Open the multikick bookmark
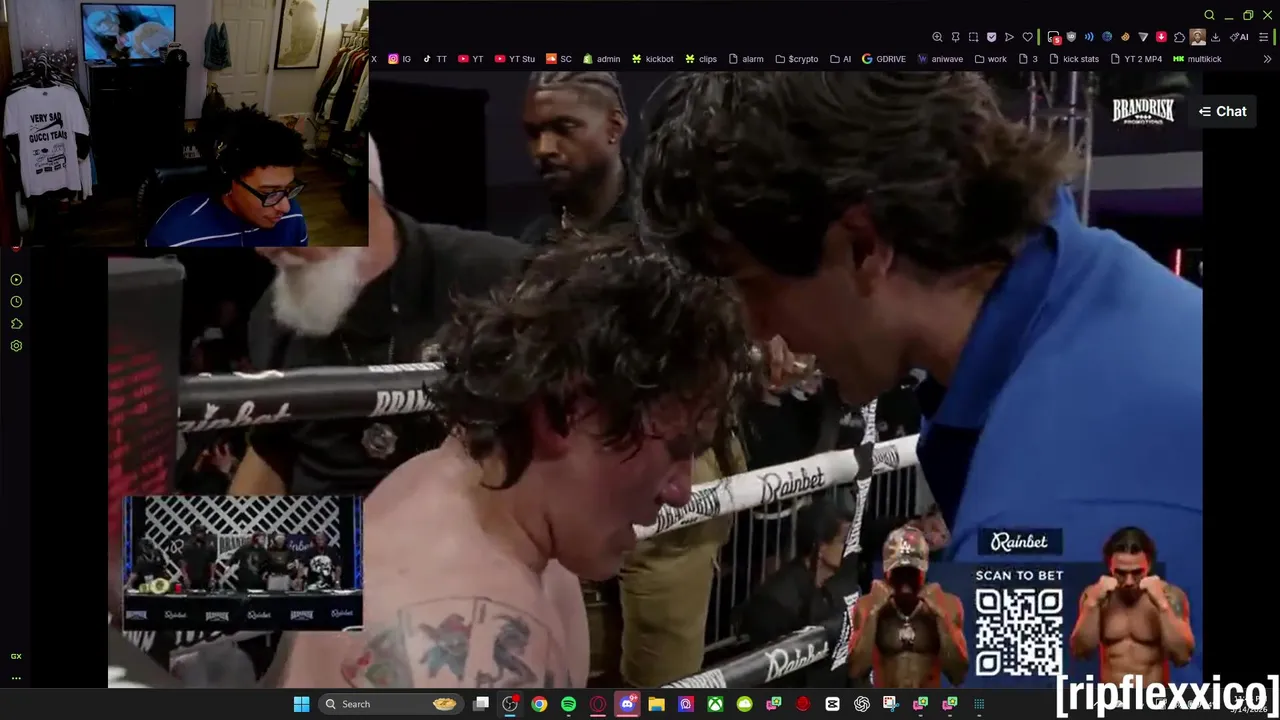Image resolution: width=1280 pixels, height=720 pixels. point(1197,59)
